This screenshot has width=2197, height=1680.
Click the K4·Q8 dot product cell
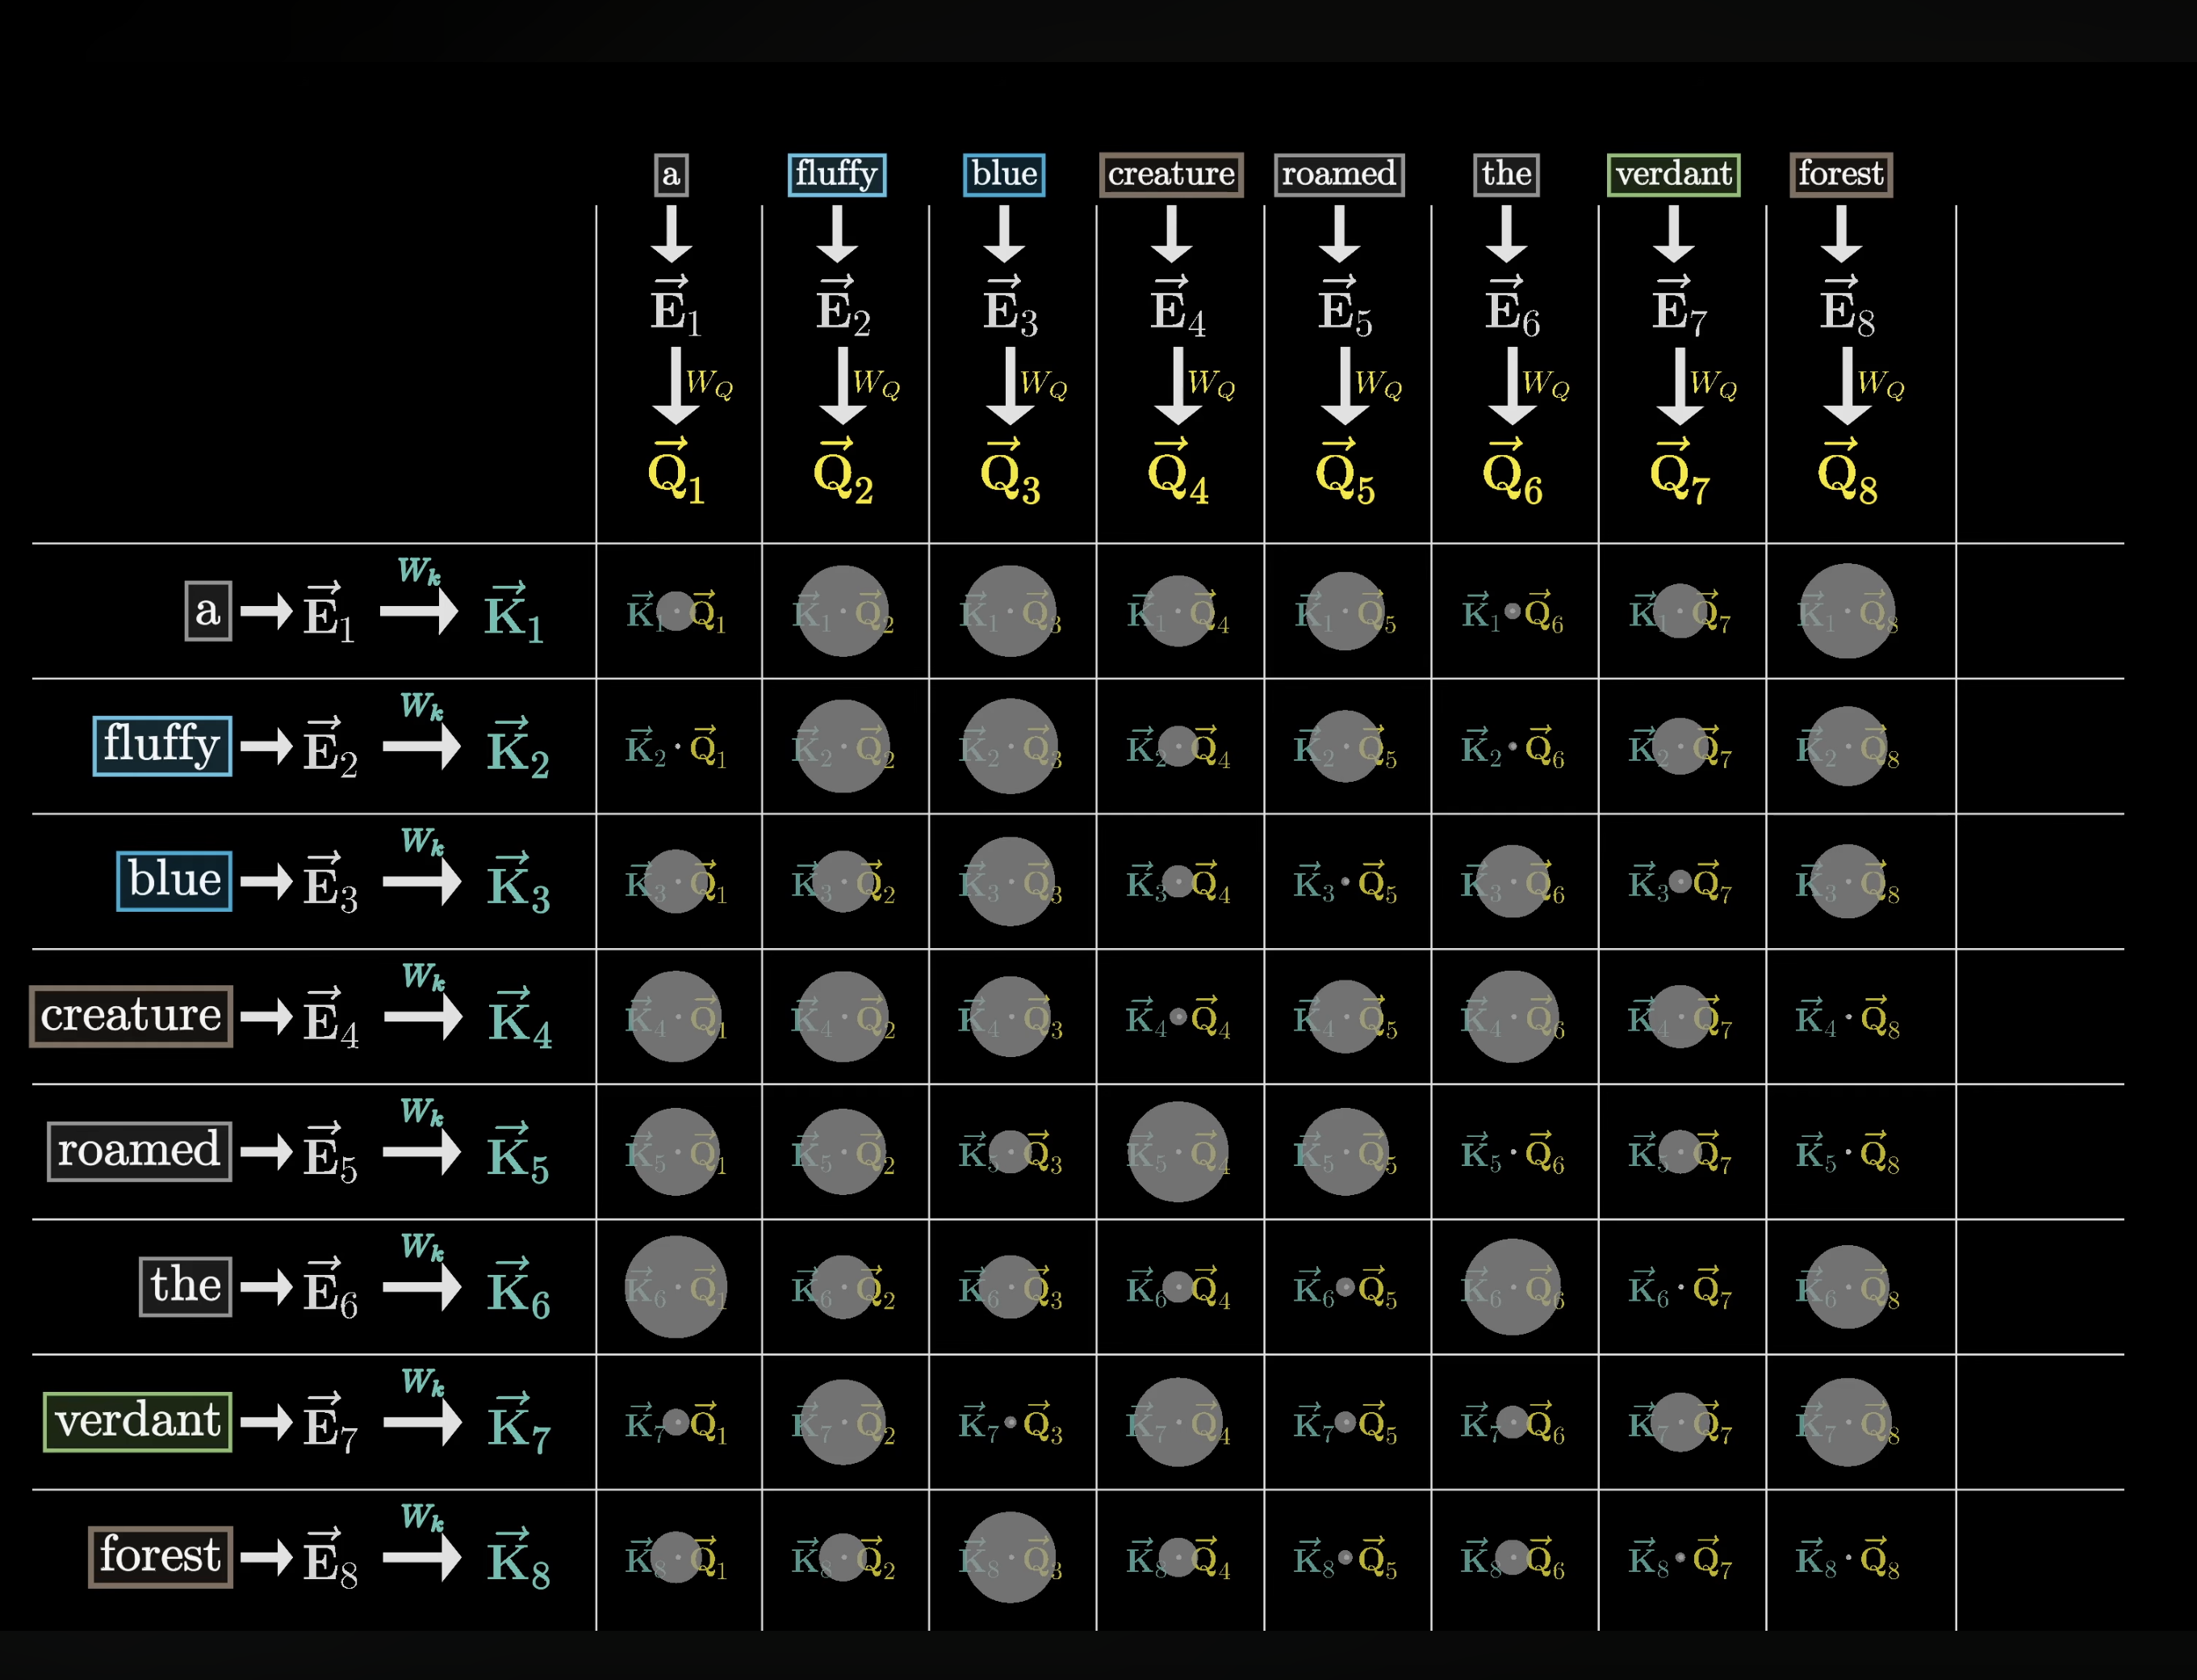pos(1847,1017)
